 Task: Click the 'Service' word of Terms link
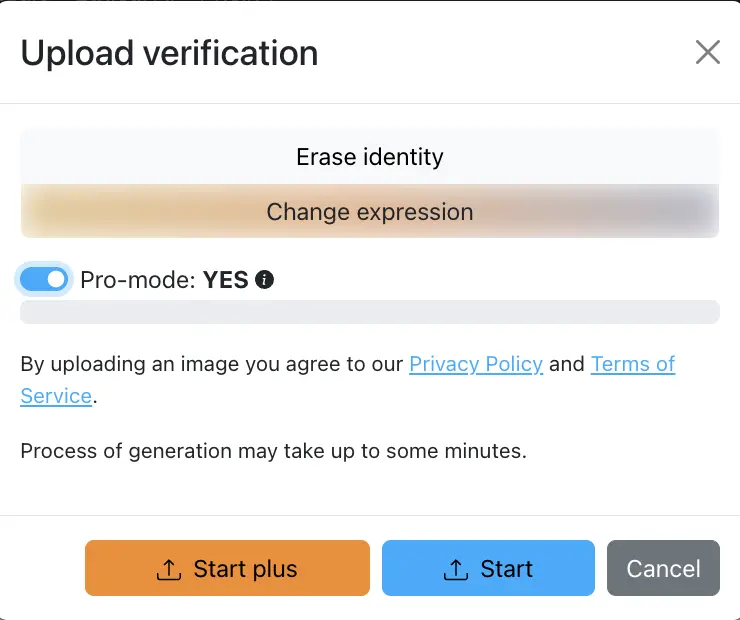[x=56, y=396]
